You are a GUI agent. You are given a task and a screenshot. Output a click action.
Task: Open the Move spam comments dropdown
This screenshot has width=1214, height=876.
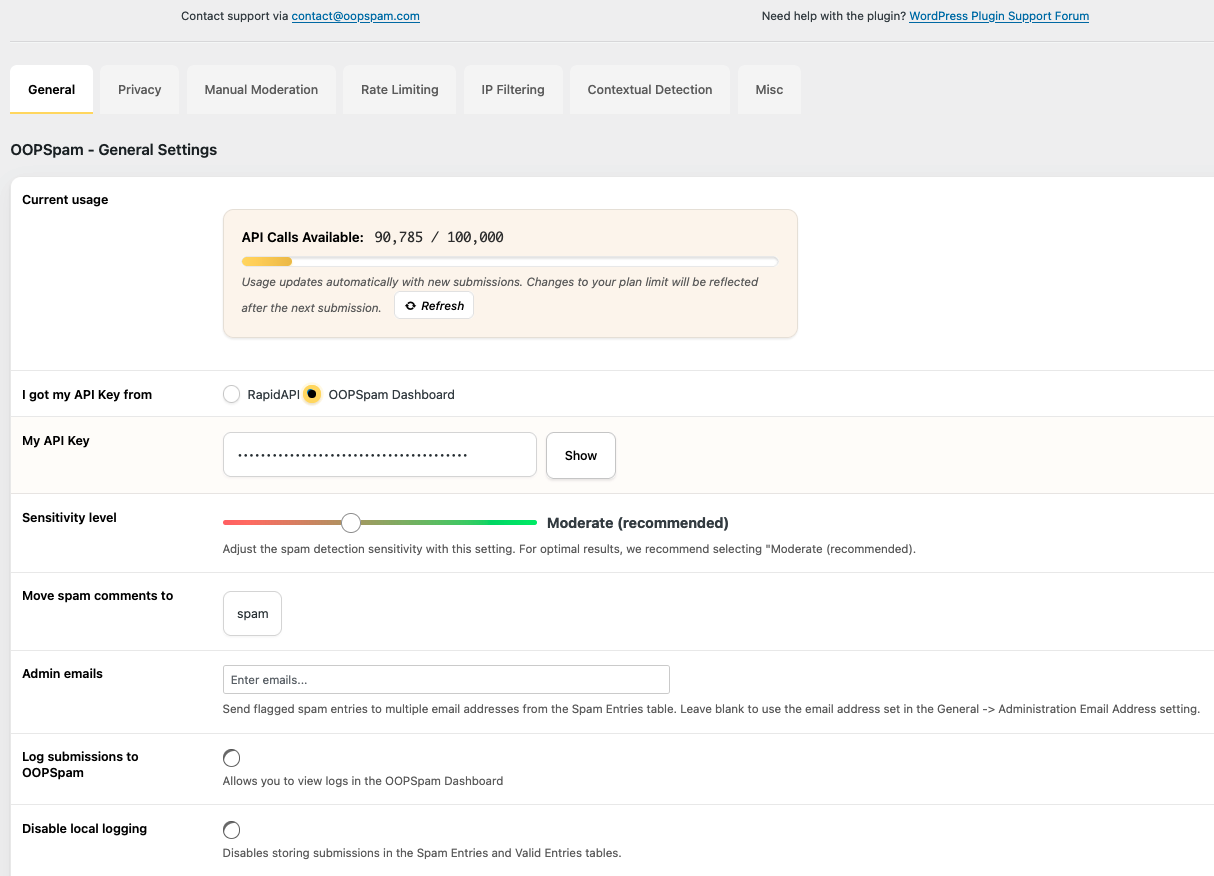252,614
